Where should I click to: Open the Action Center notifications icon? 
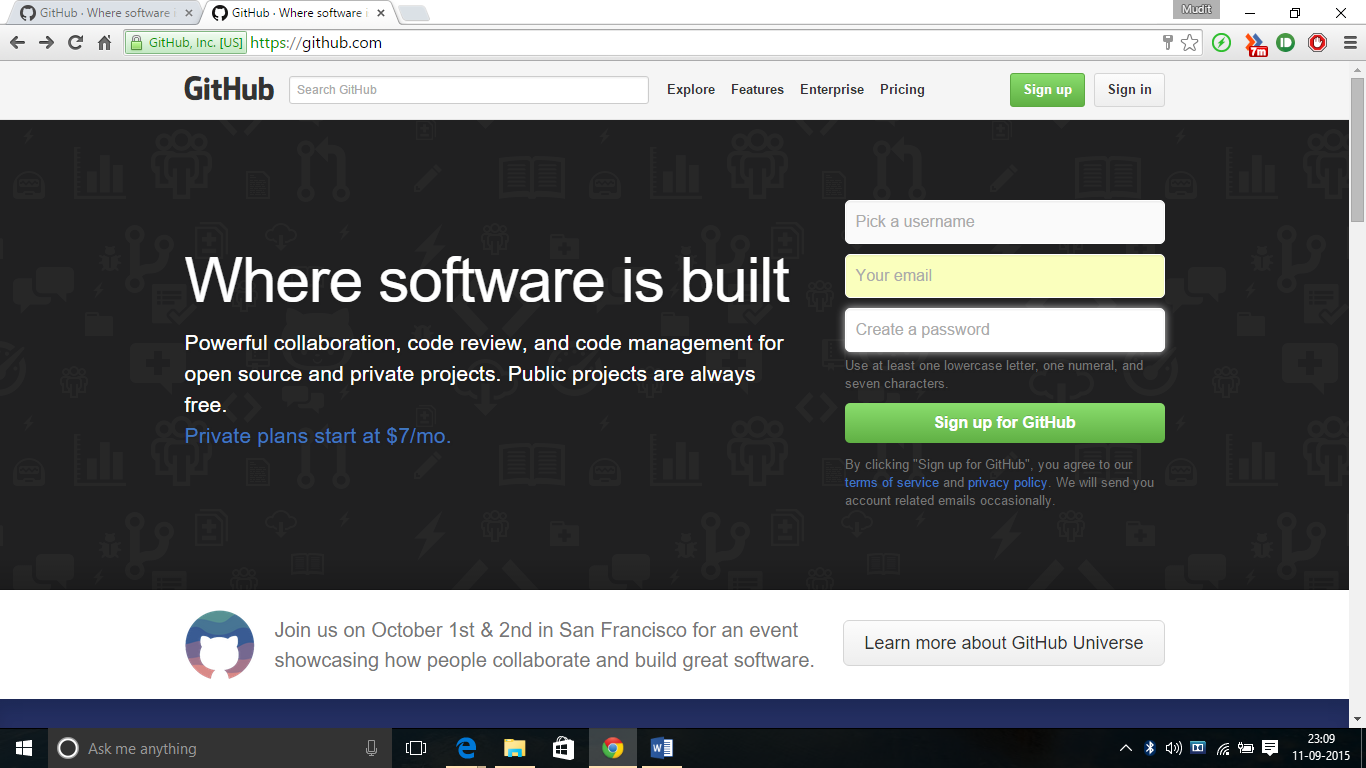click(x=1270, y=748)
